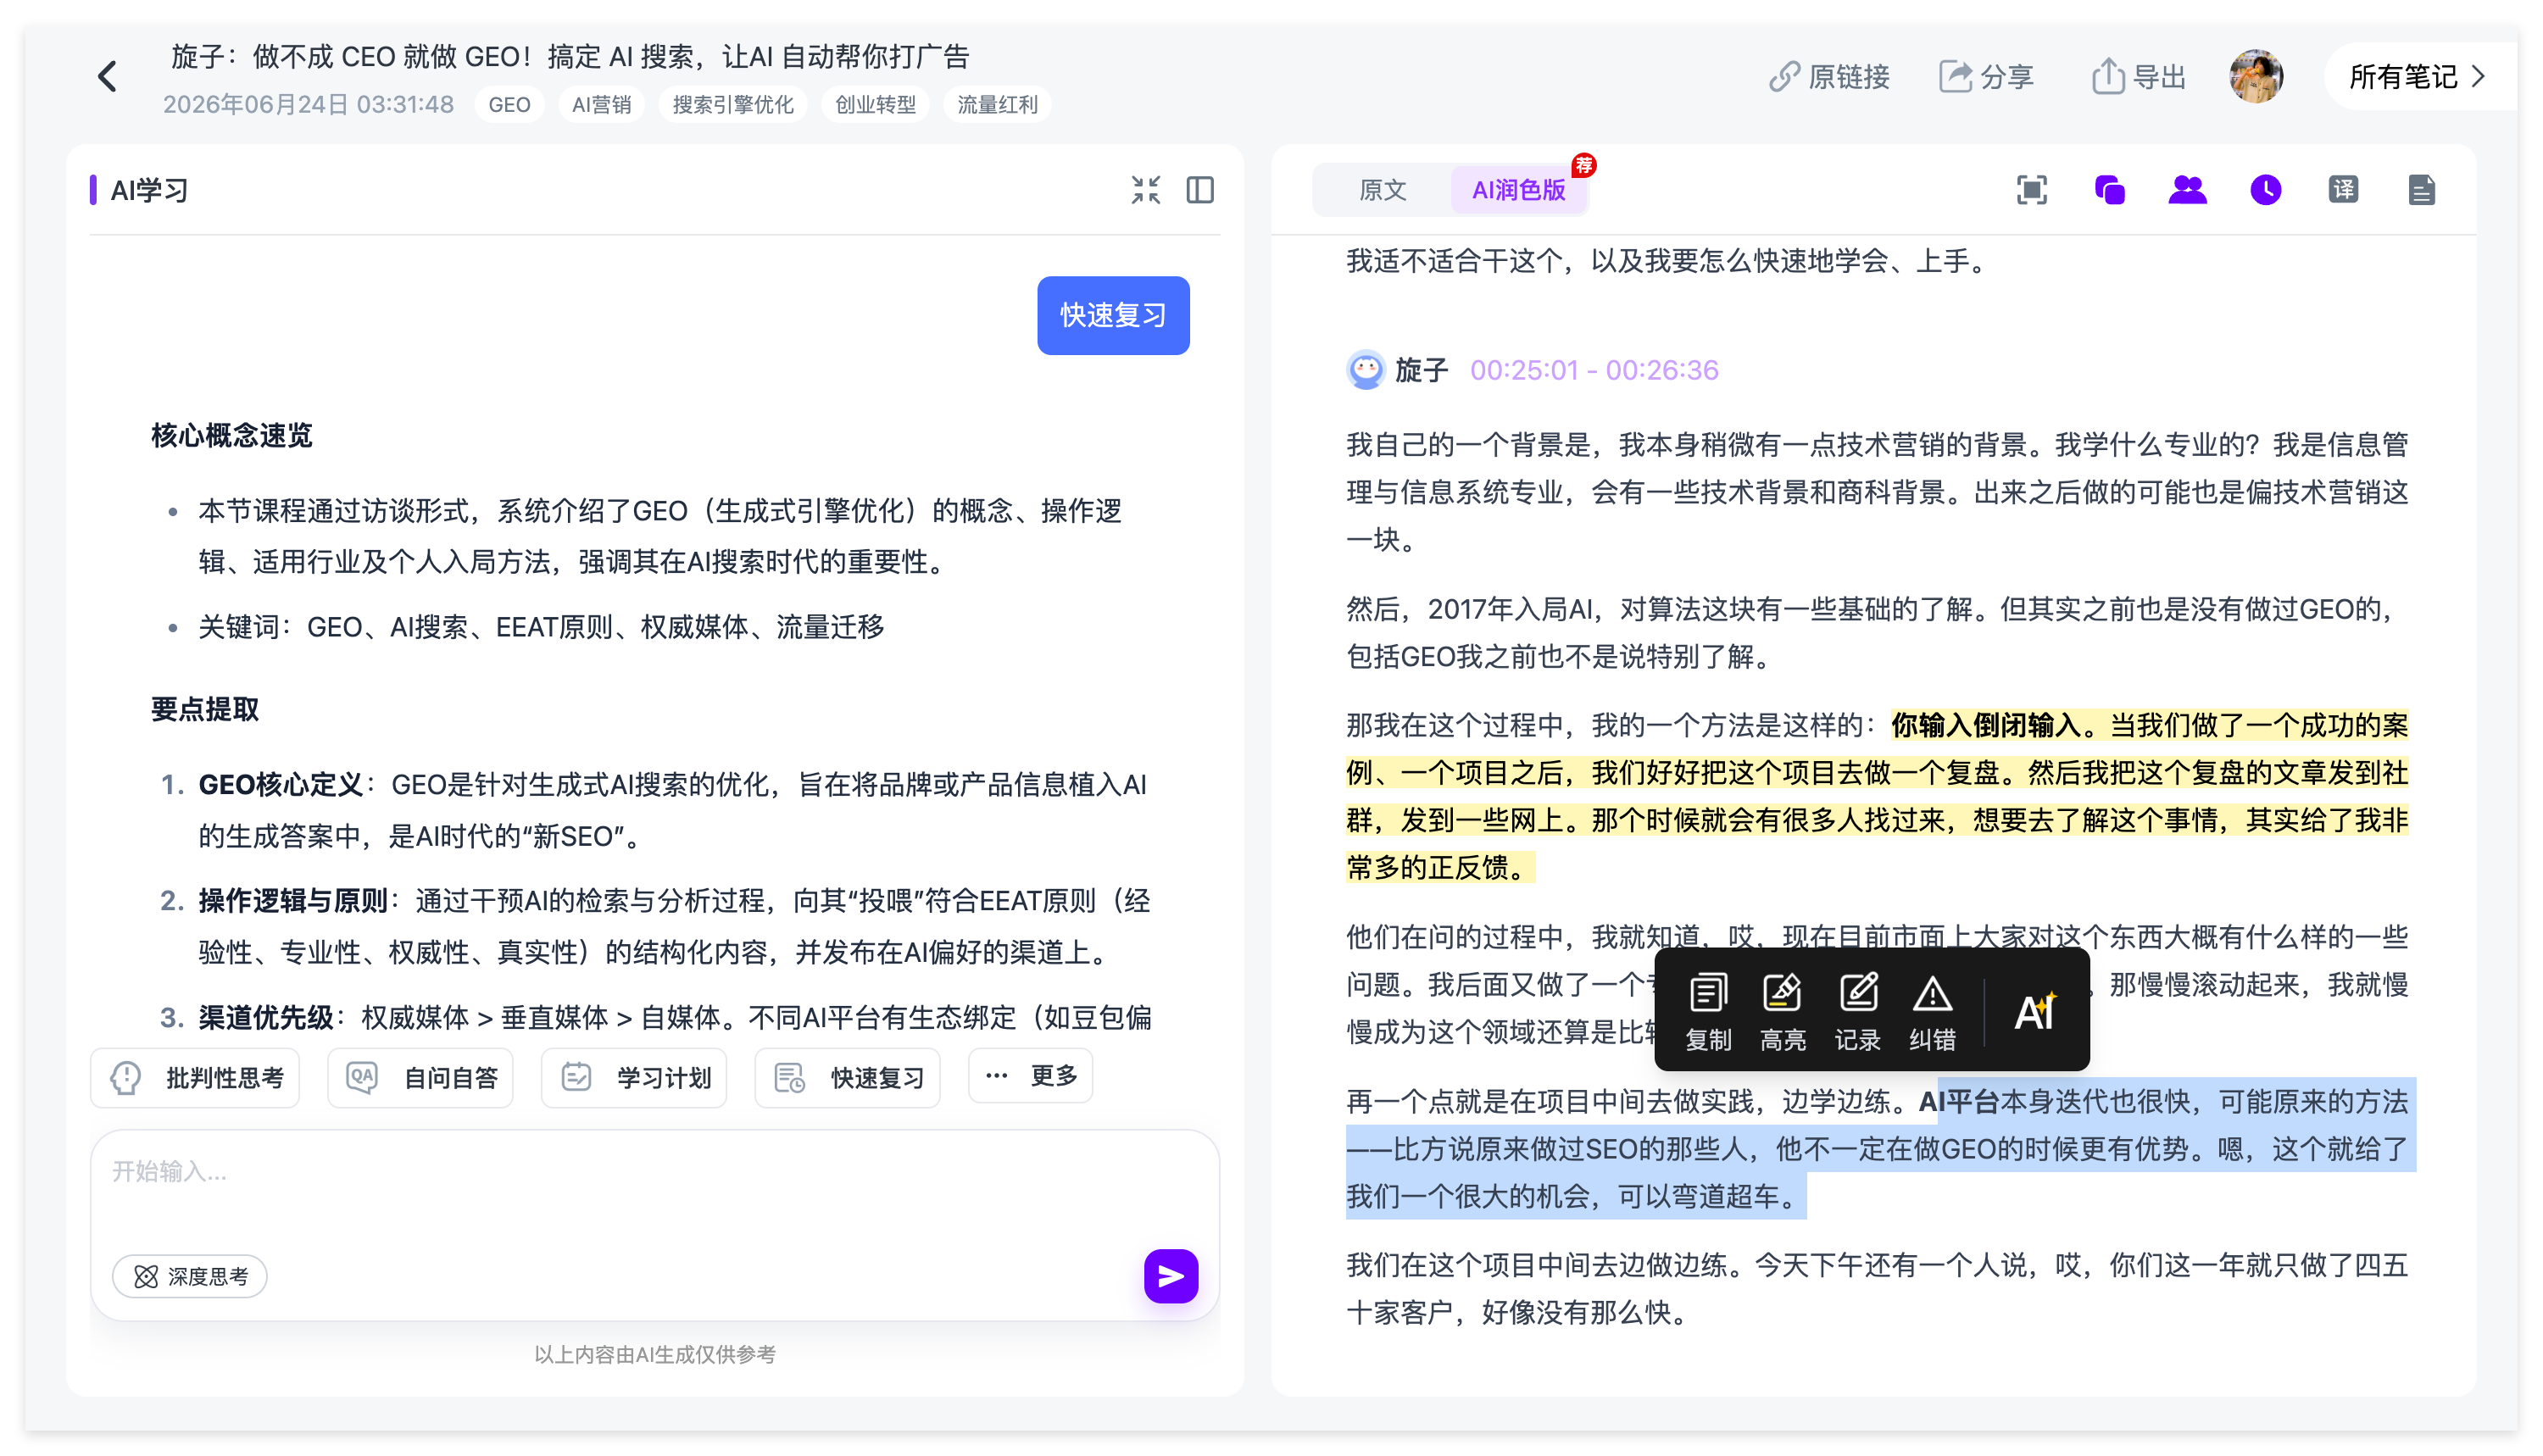Expand the 更多 more options
Screen dimensions: 2543x1456
click(1031, 1076)
